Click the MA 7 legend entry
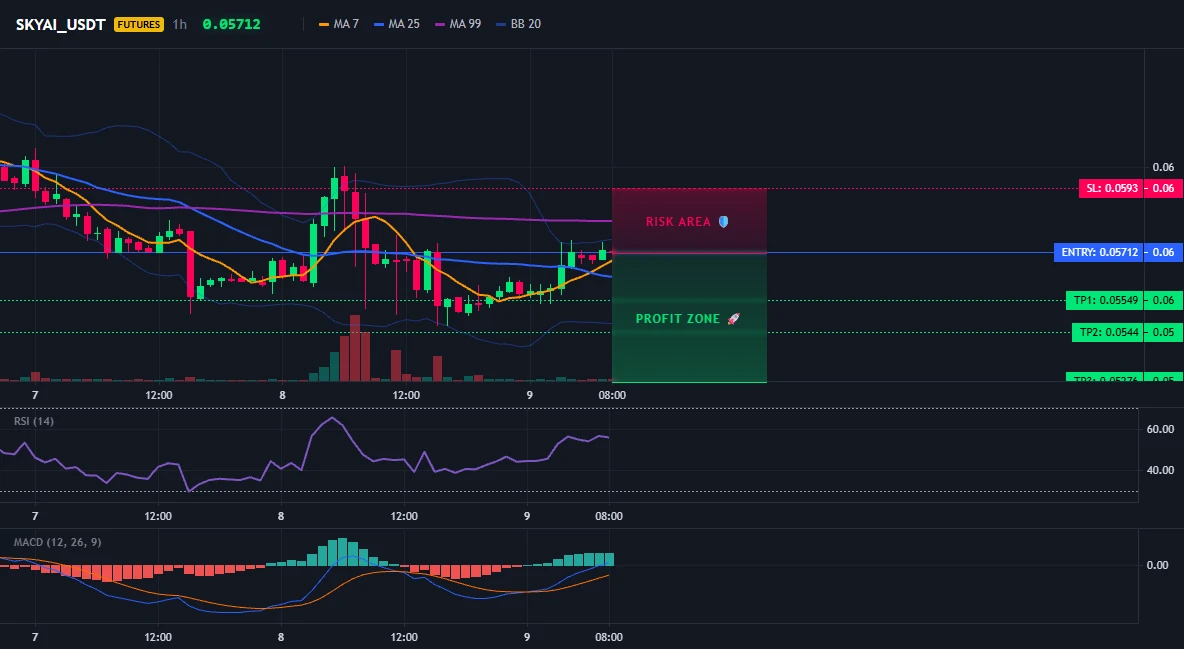The image size is (1184, 649). tap(339, 24)
